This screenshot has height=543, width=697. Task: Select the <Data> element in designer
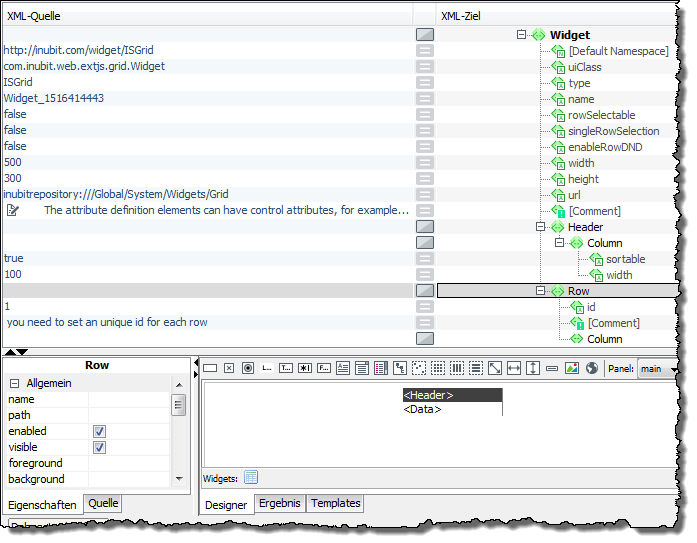pyautogui.click(x=422, y=409)
